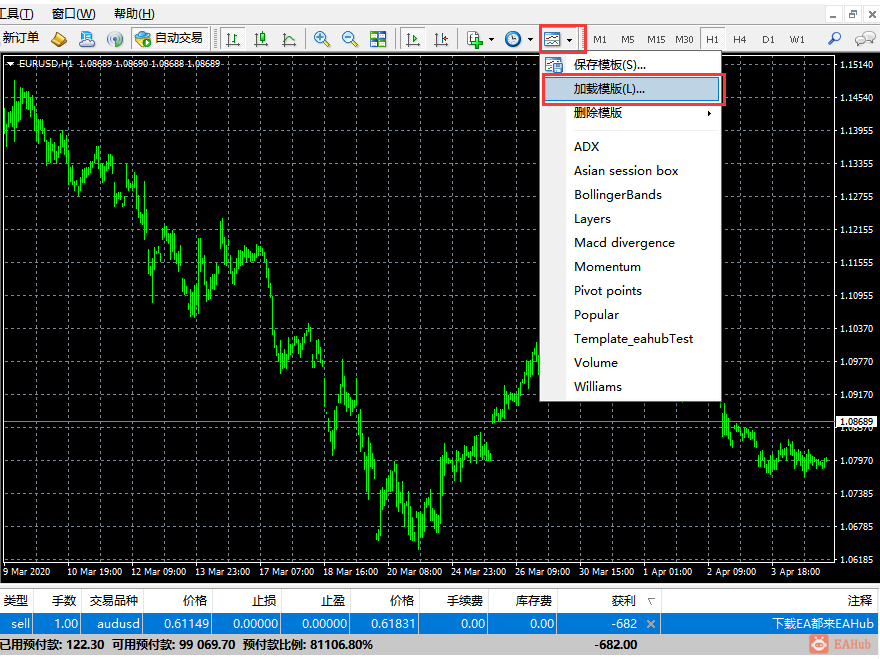Expand the indicators dropdown arrow

coord(492,39)
